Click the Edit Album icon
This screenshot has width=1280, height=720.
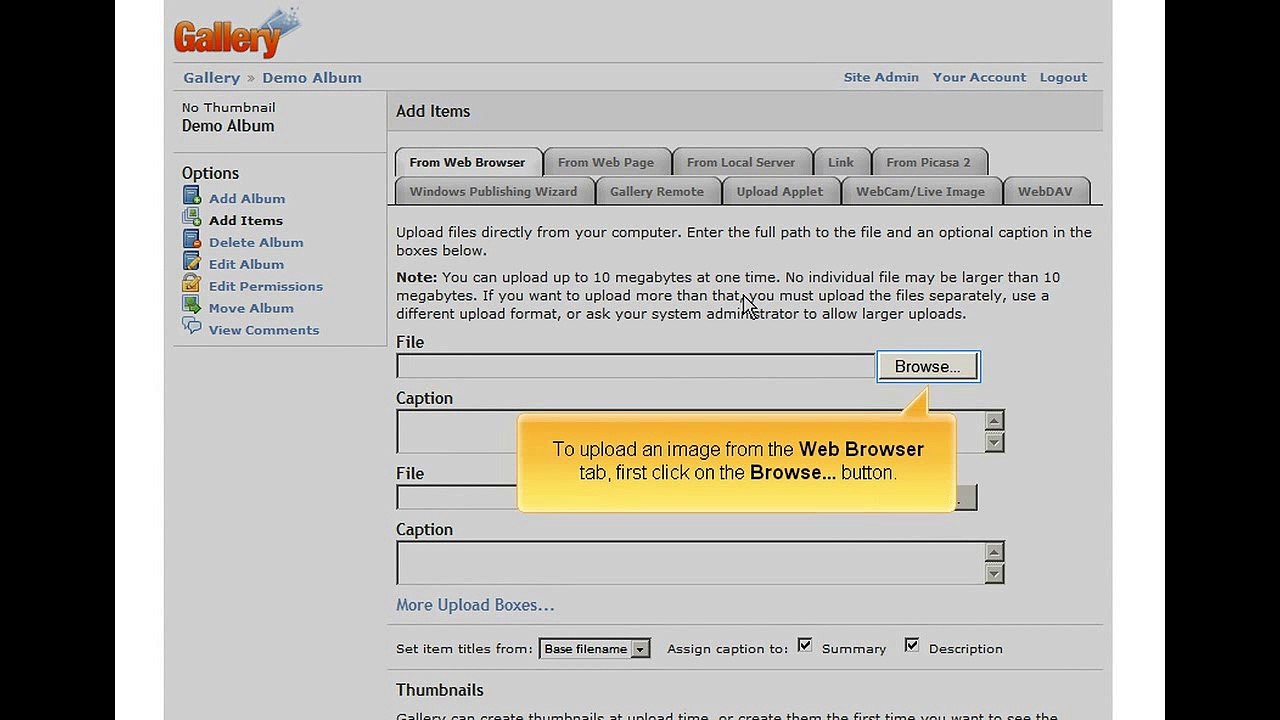click(191, 263)
